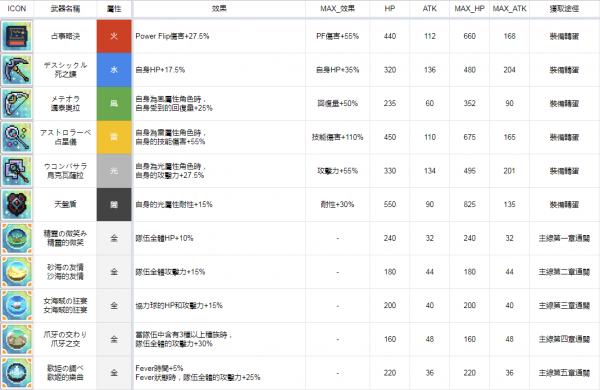Click MAX_HP value 825 in 天盤盾 row
Image resolution: width=600 pixels, height=390 pixels.
[470, 205]
